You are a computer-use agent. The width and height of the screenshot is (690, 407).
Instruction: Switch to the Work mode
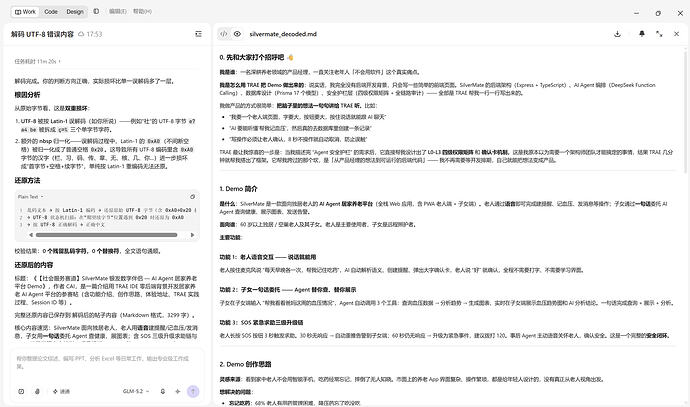tap(26, 11)
